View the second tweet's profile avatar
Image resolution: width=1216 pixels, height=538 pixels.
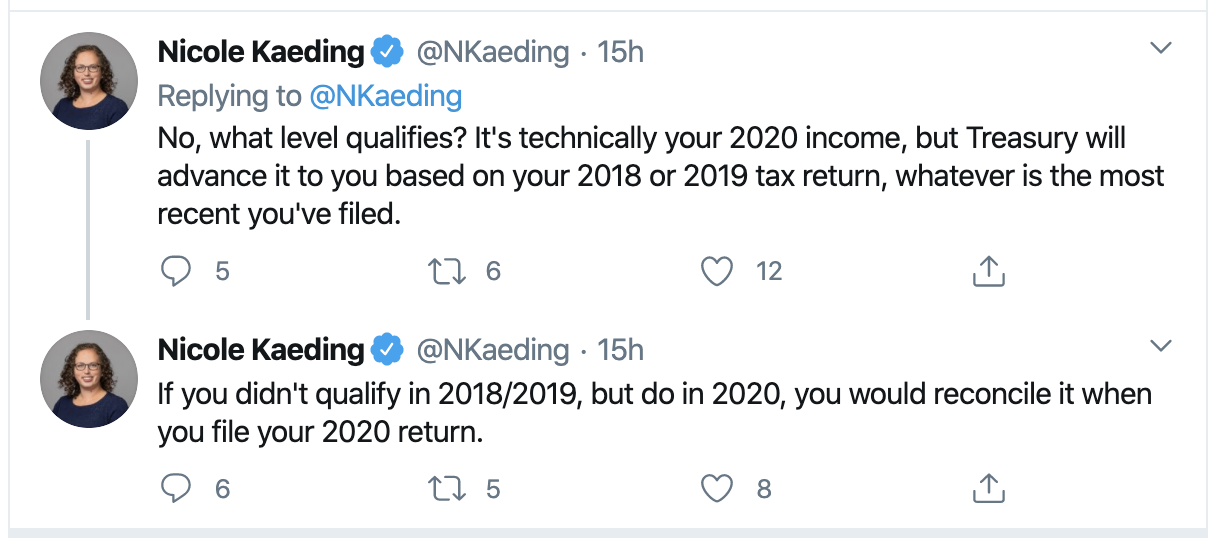tap(88, 378)
